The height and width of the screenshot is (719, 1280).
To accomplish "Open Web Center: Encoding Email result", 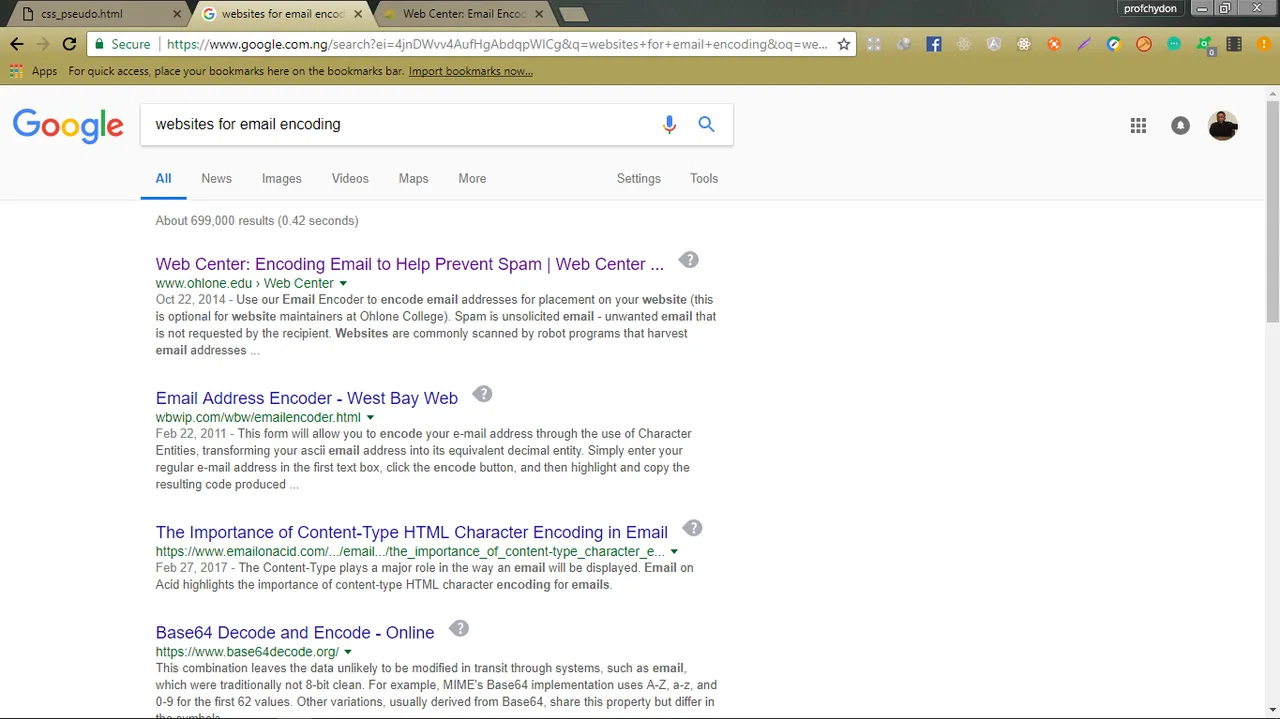I will (x=409, y=264).
